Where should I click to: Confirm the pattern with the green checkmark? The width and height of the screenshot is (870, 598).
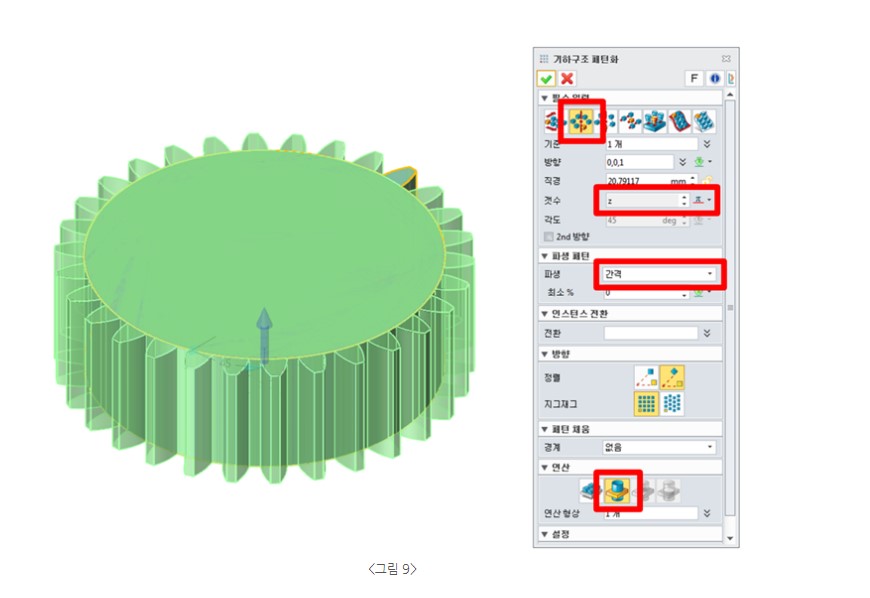coord(546,79)
